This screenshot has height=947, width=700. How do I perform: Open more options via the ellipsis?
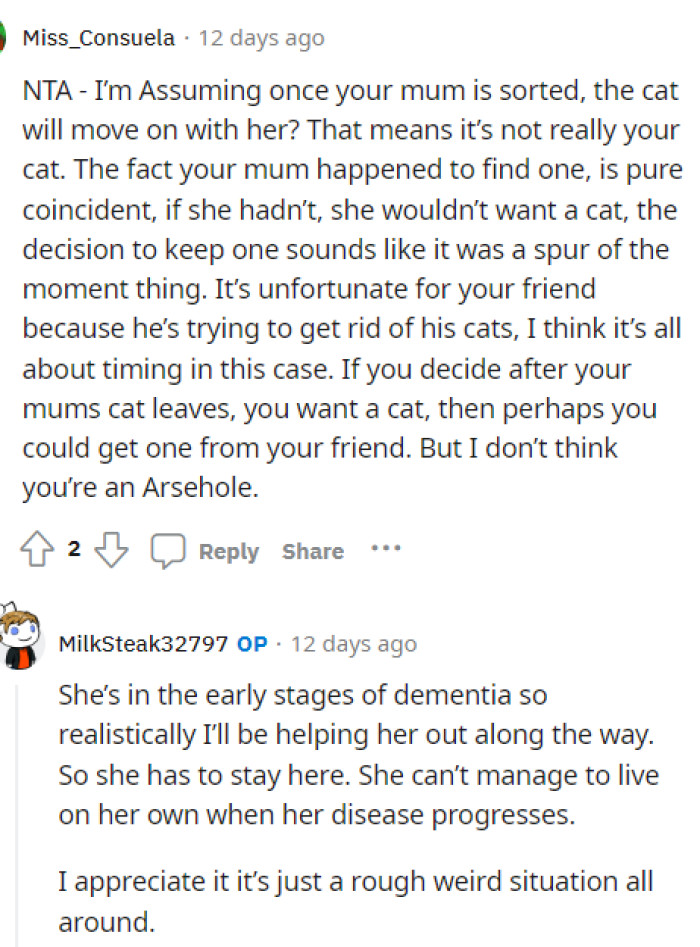pos(386,548)
